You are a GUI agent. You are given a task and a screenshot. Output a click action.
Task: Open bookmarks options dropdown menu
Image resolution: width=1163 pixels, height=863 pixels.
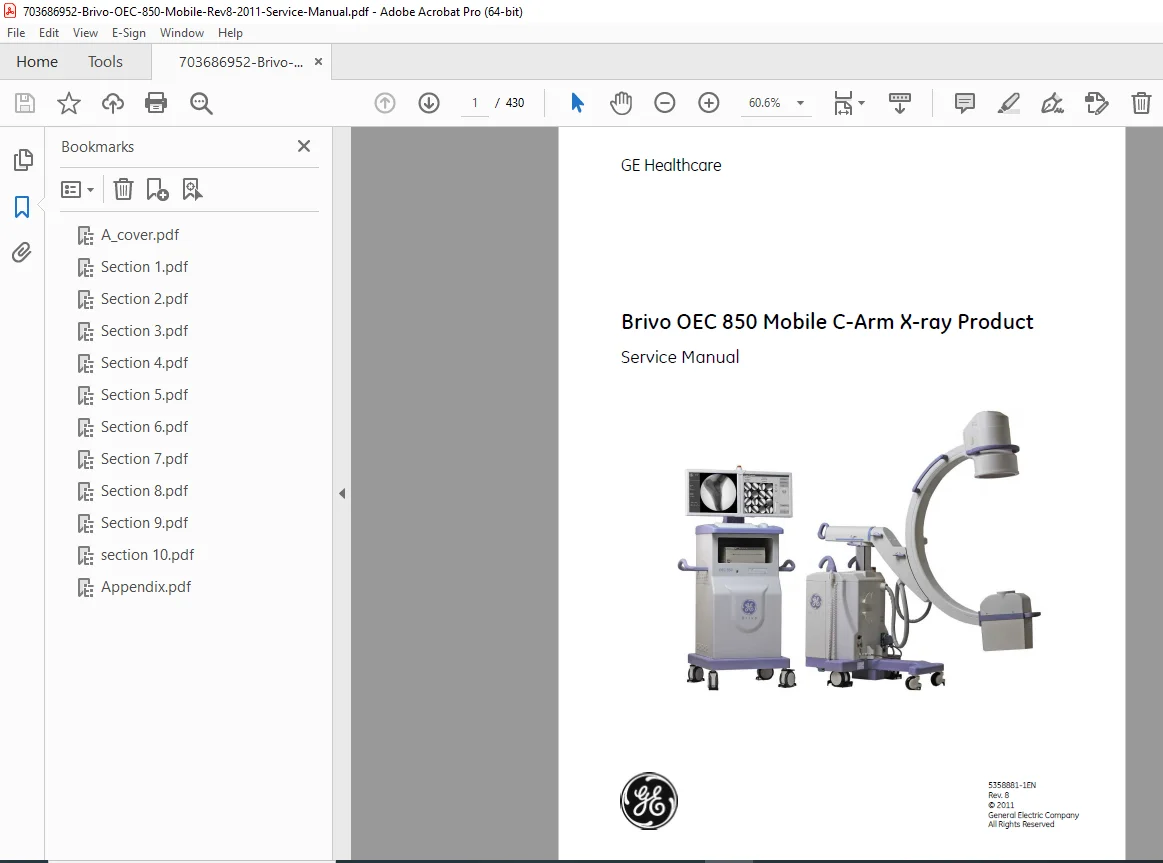77,190
